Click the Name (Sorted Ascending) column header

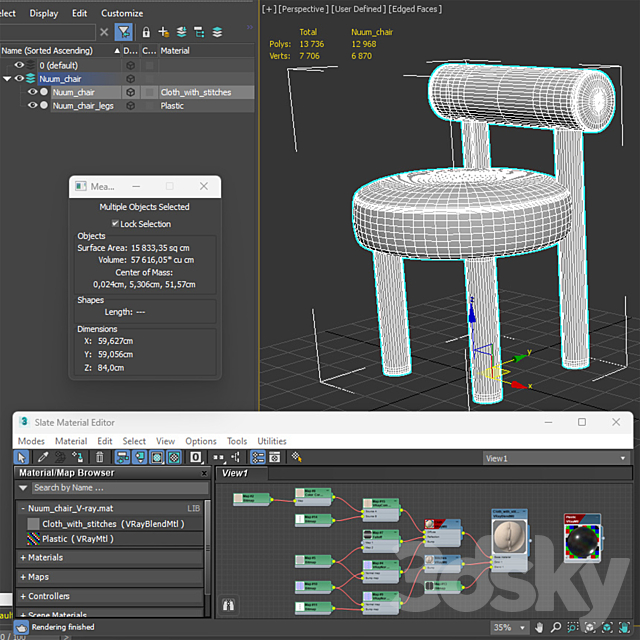click(45, 50)
